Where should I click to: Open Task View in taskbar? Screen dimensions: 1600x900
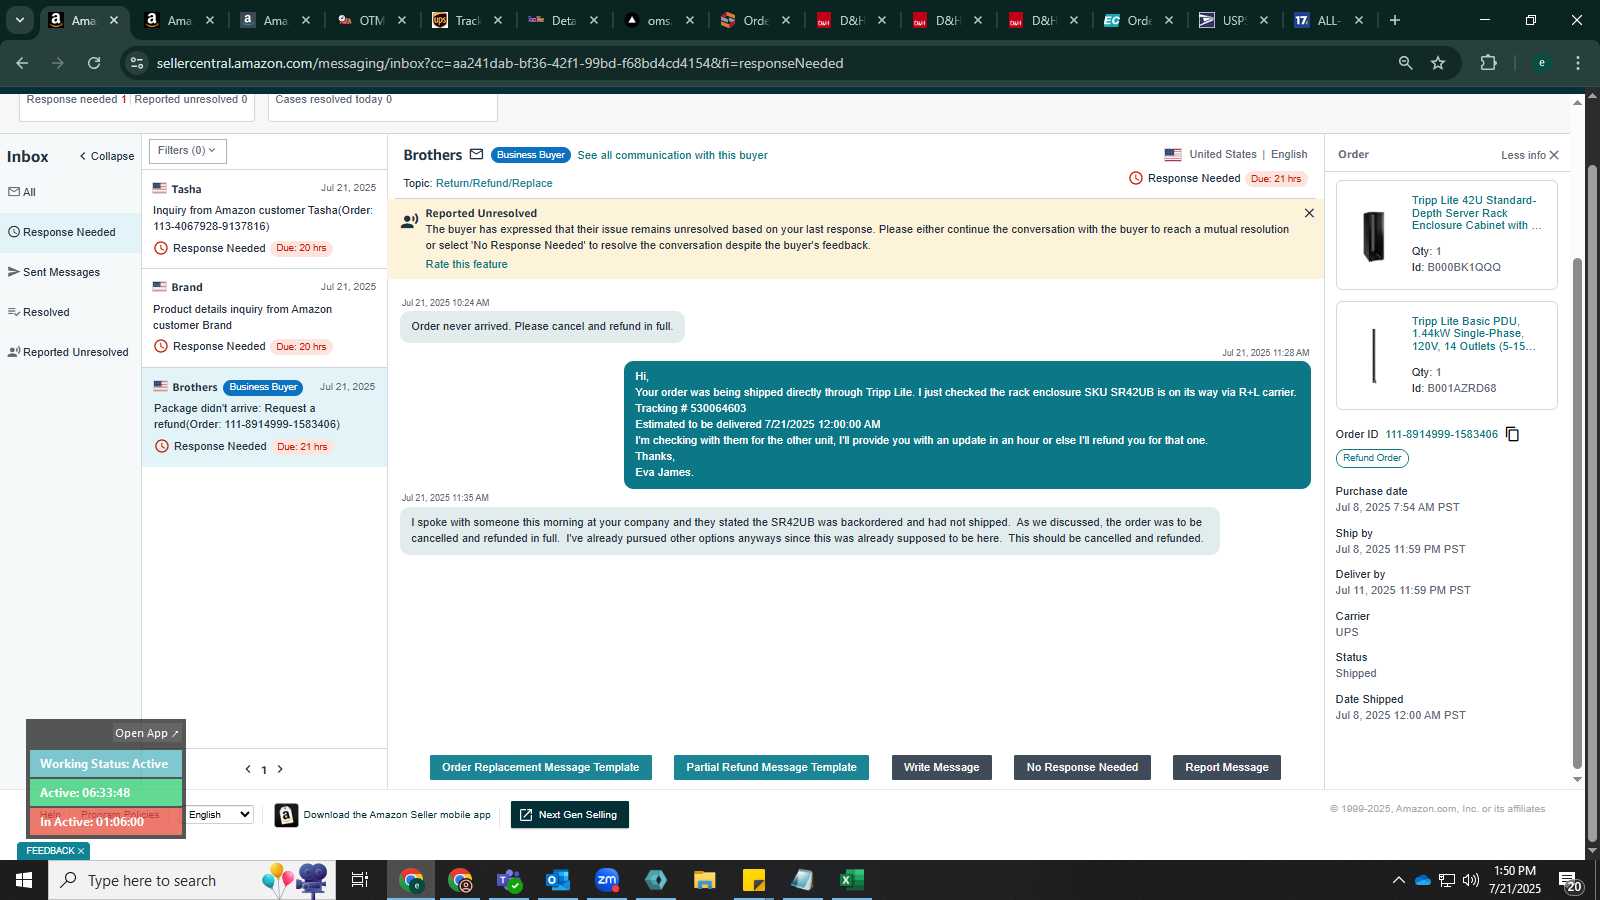(x=360, y=880)
